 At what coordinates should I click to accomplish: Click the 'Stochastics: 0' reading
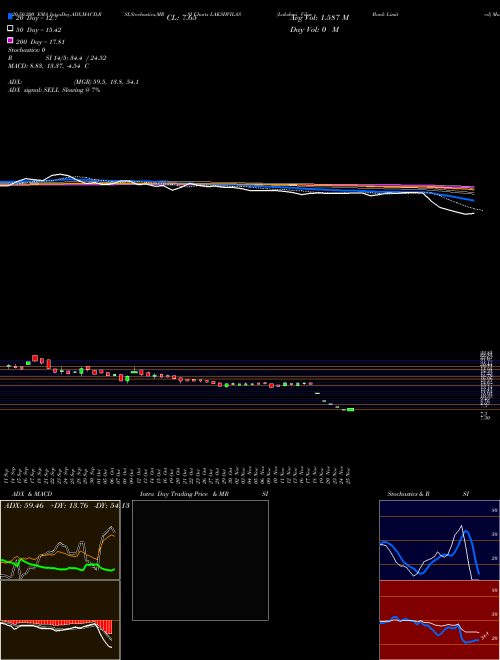(27, 50)
